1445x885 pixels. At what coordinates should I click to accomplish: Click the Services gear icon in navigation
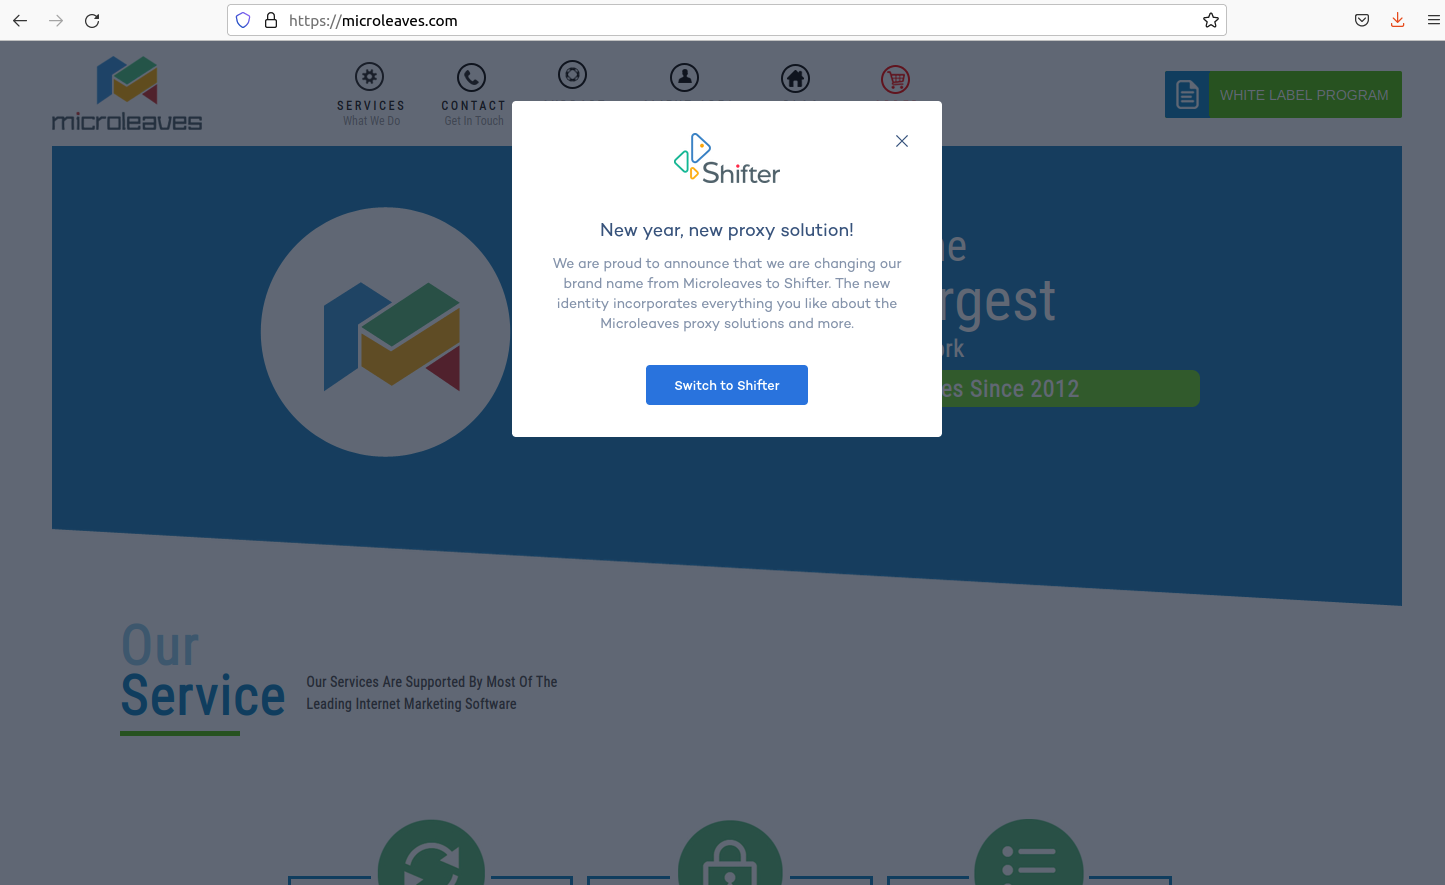point(370,77)
